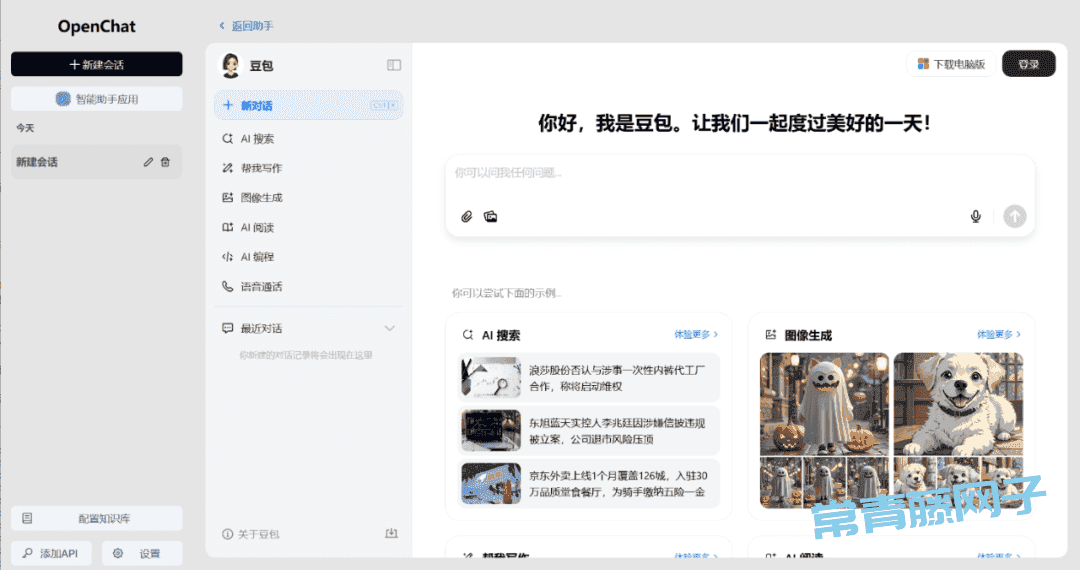Viewport: 1080px width, 570px height.
Task: Click the download icon beside 关于豆包
Action: pos(391,534)
